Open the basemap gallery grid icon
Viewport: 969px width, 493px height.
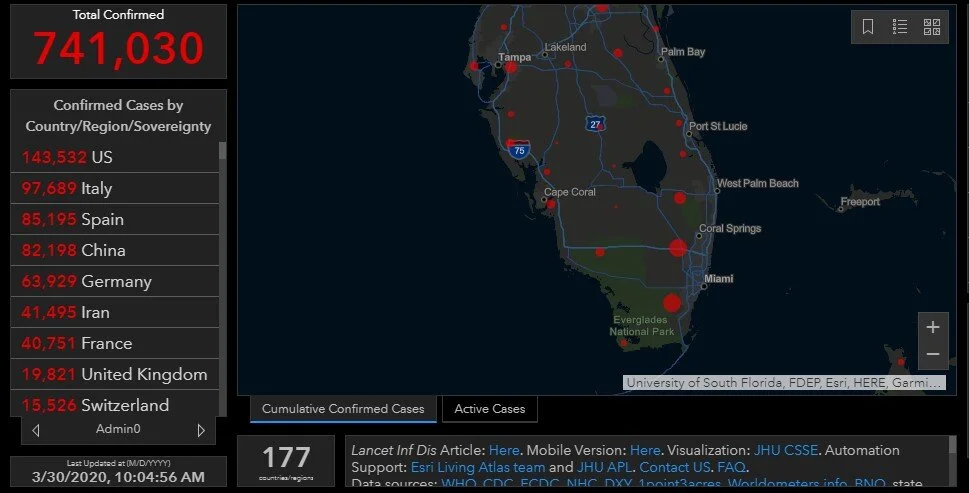pyautogui.click(x=932, y=27)
